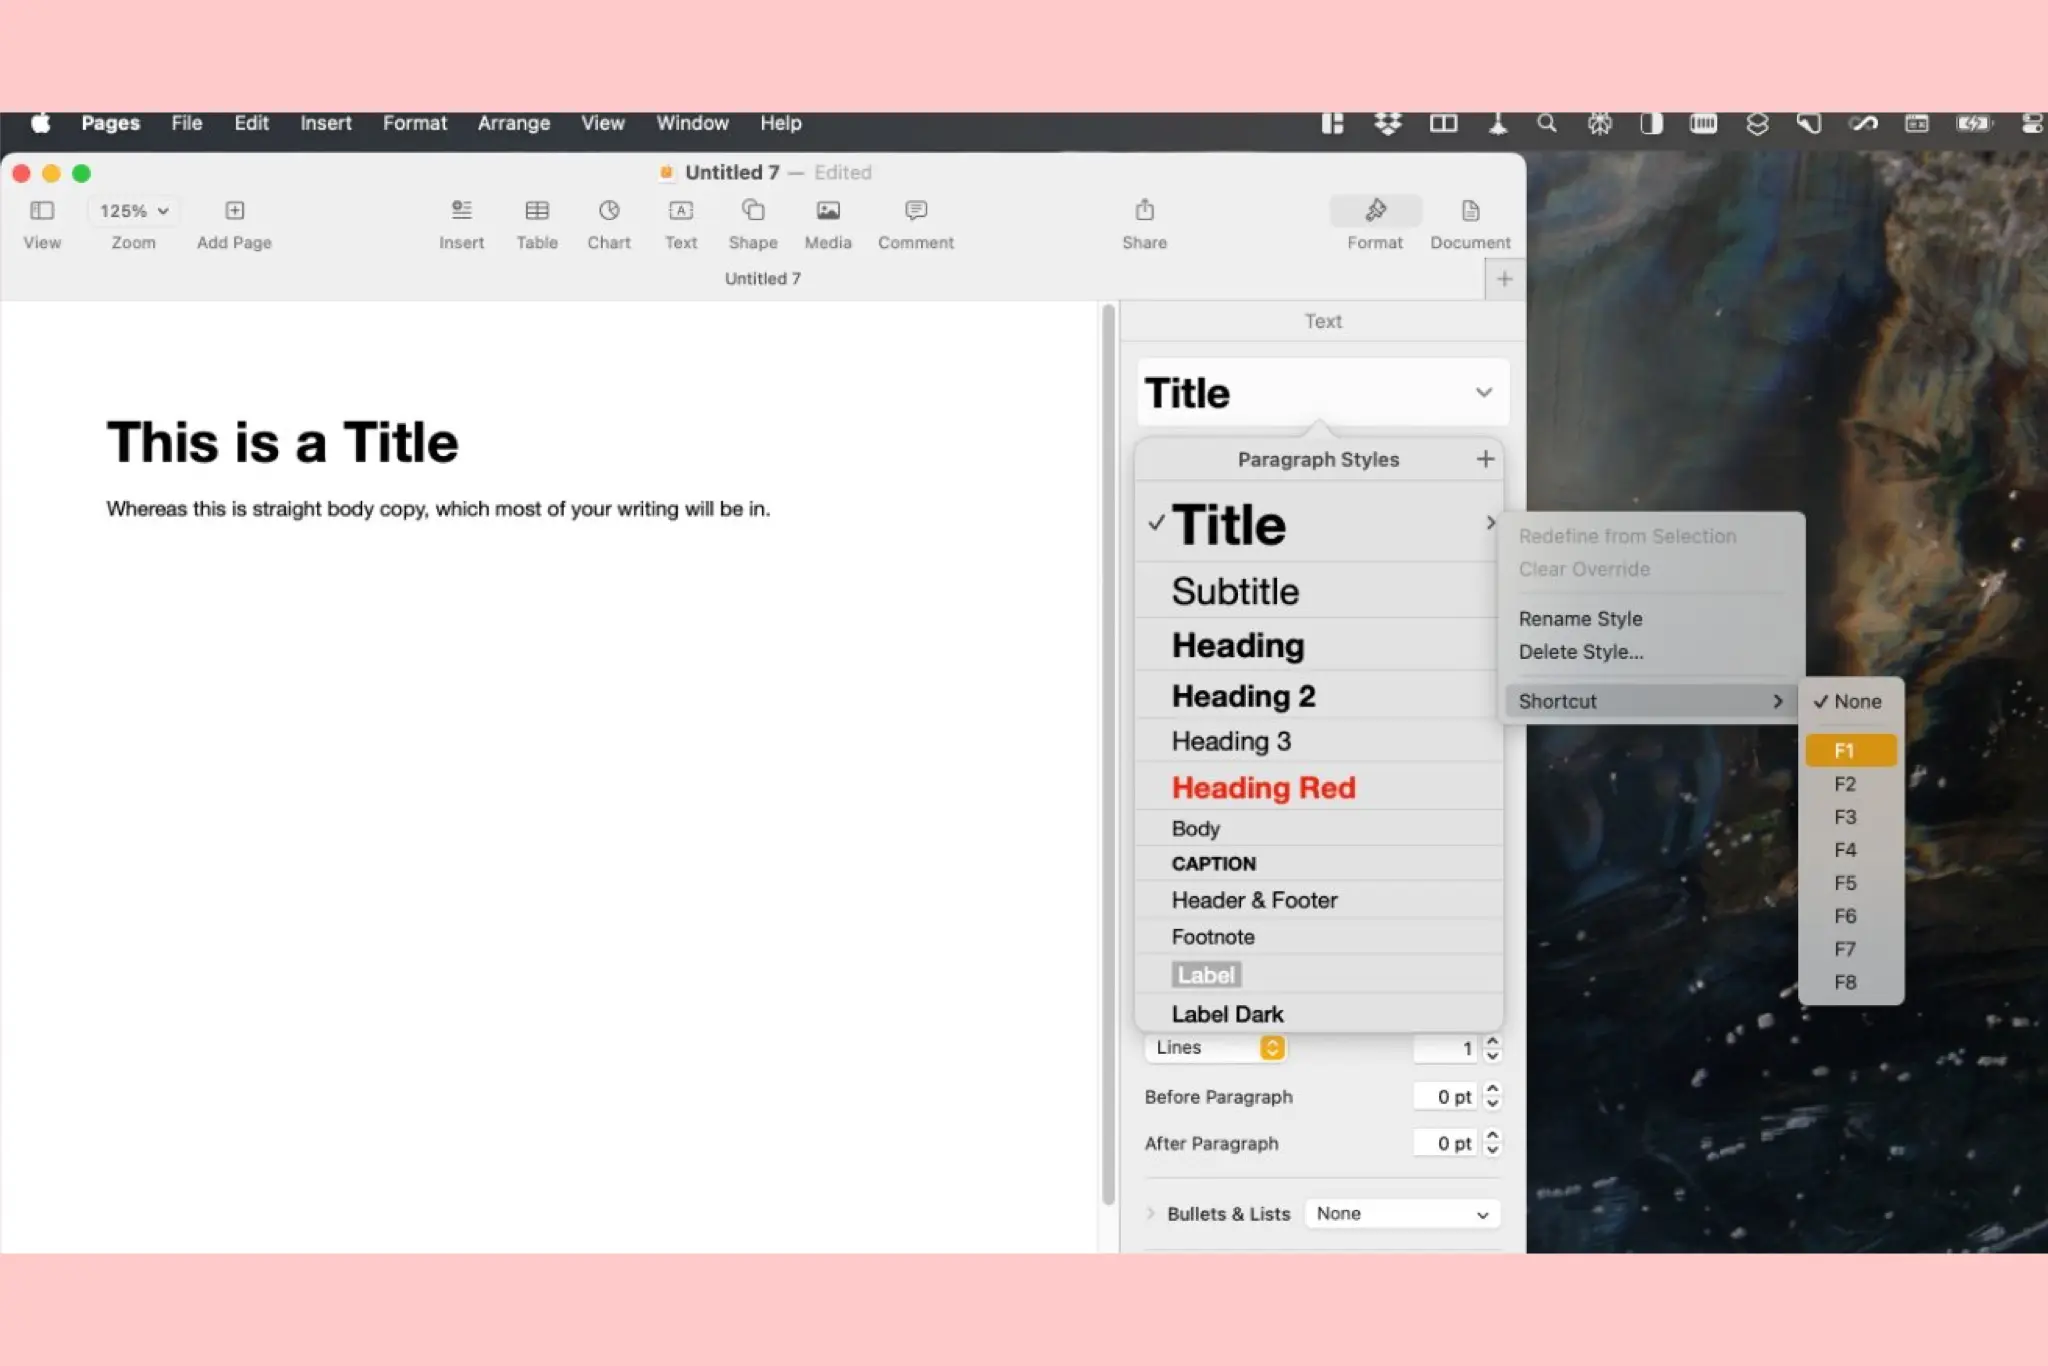The width and height of the screenshot is (2048, 1366).
Task: Apply the Label Dark paragraph style
Action: point(1319,1013)
